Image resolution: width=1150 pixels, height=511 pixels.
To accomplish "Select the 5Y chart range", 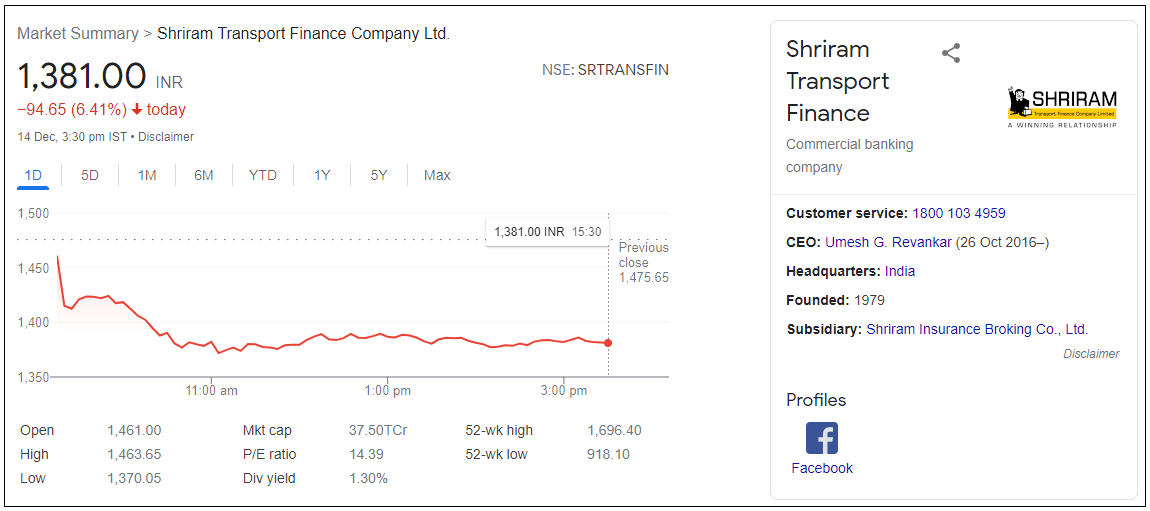I will pos(379,175).
